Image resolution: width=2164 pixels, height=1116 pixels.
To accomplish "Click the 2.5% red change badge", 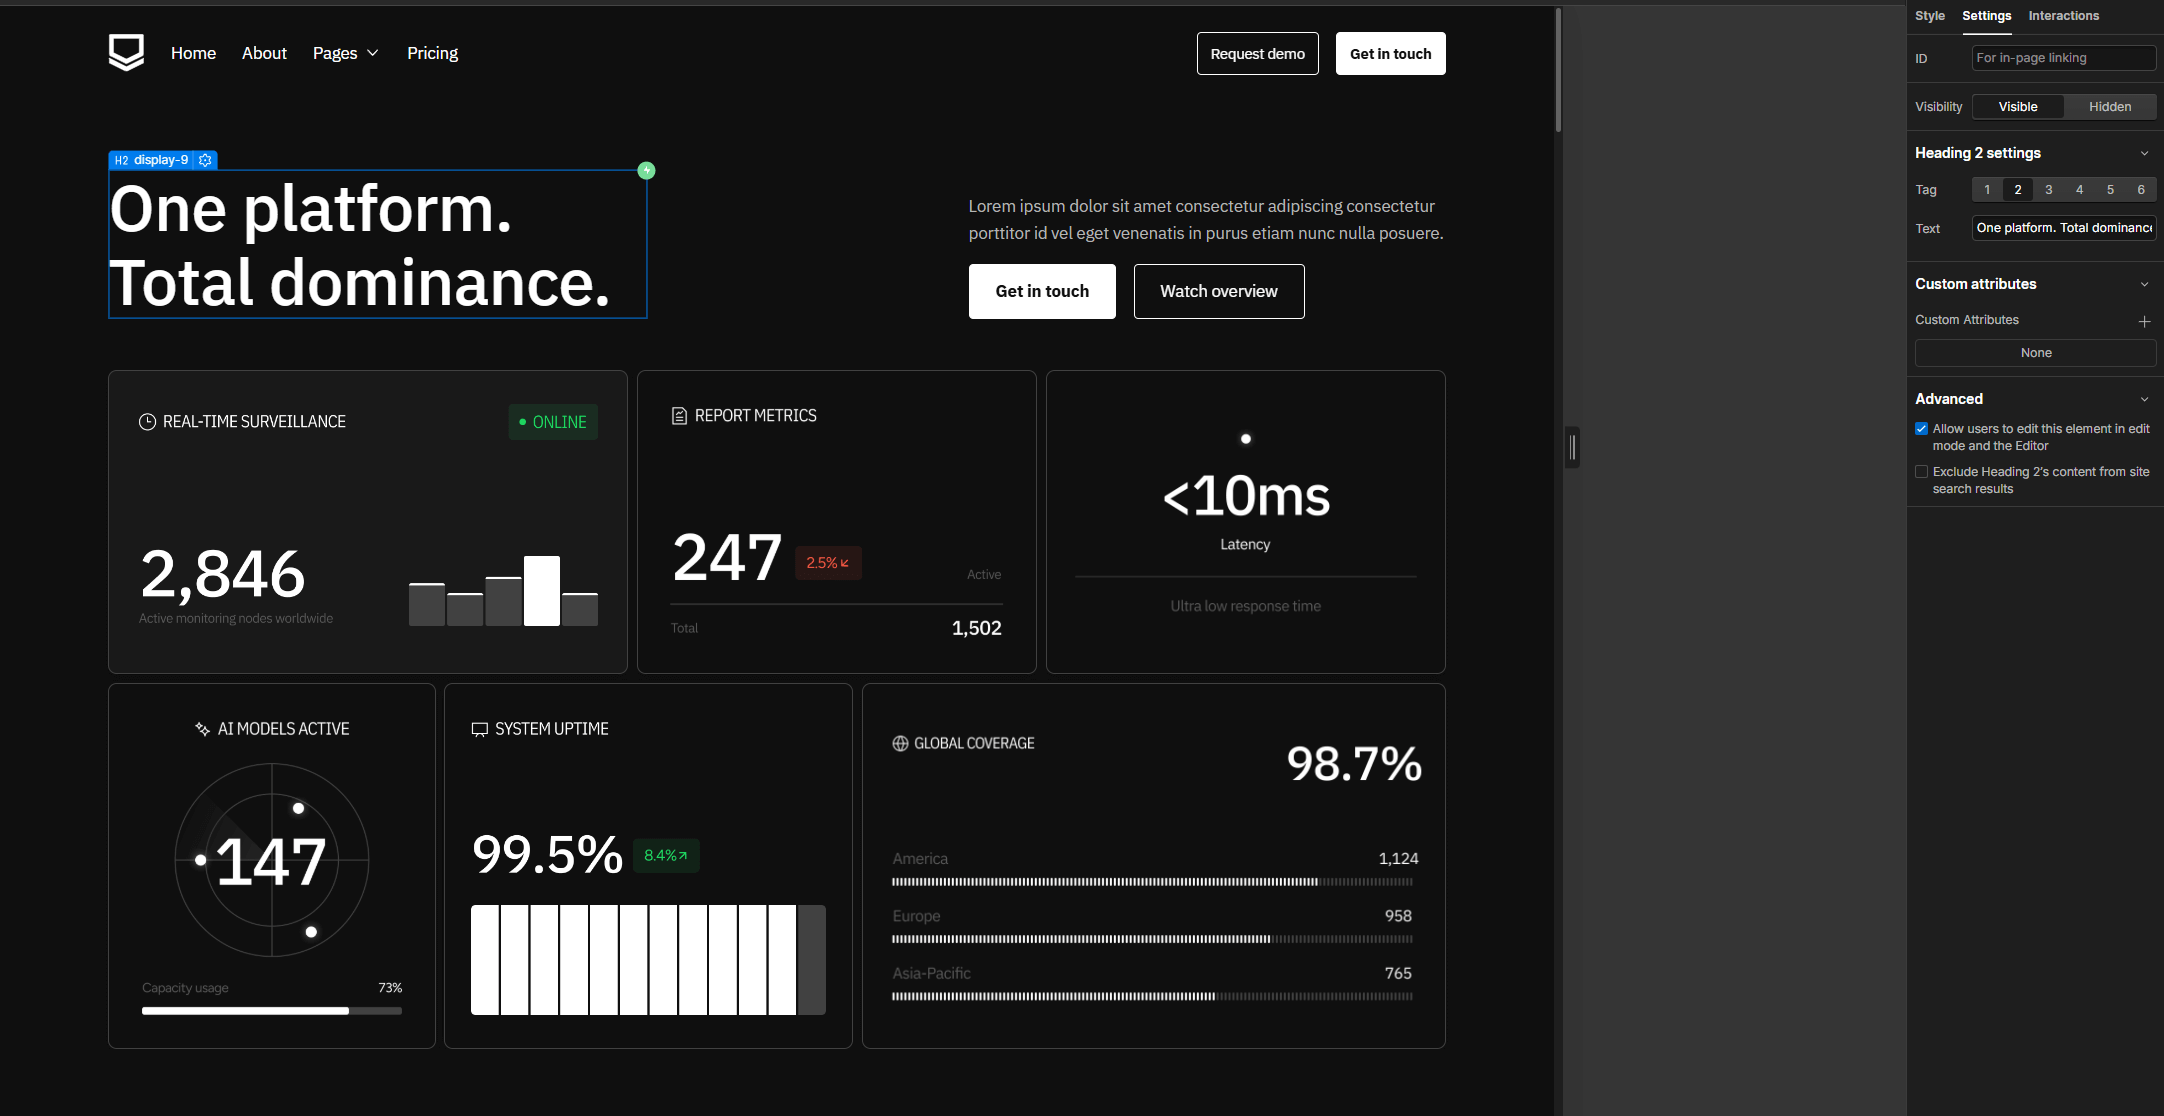I will (828, 563).
